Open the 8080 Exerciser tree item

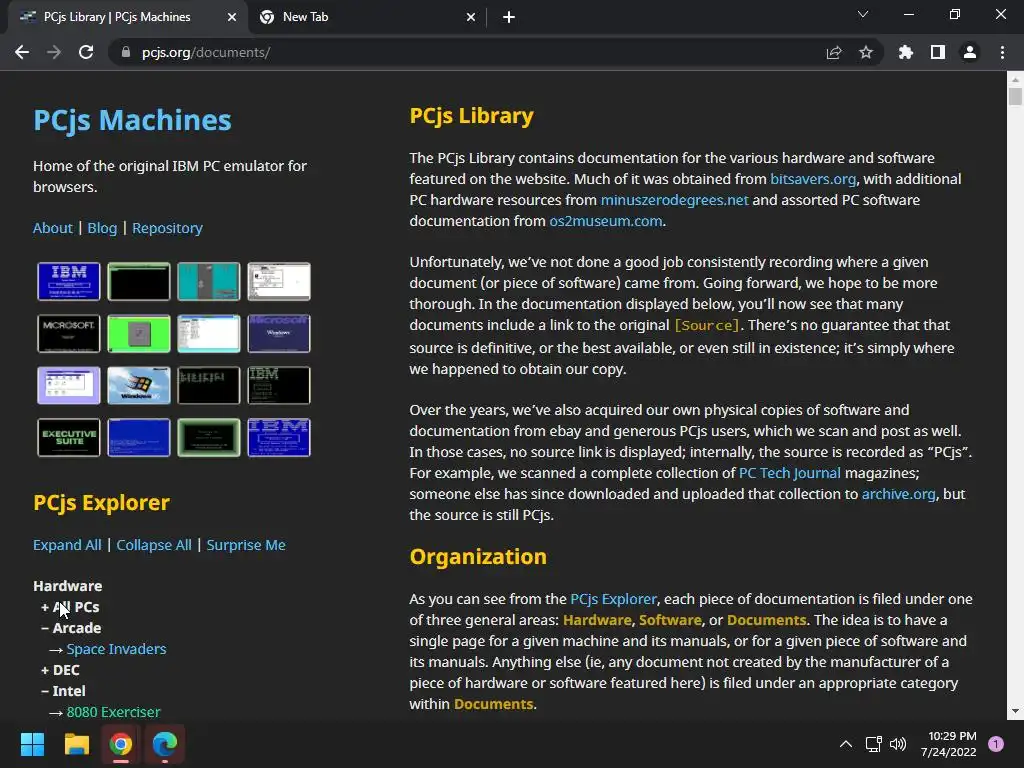(114, 712)
